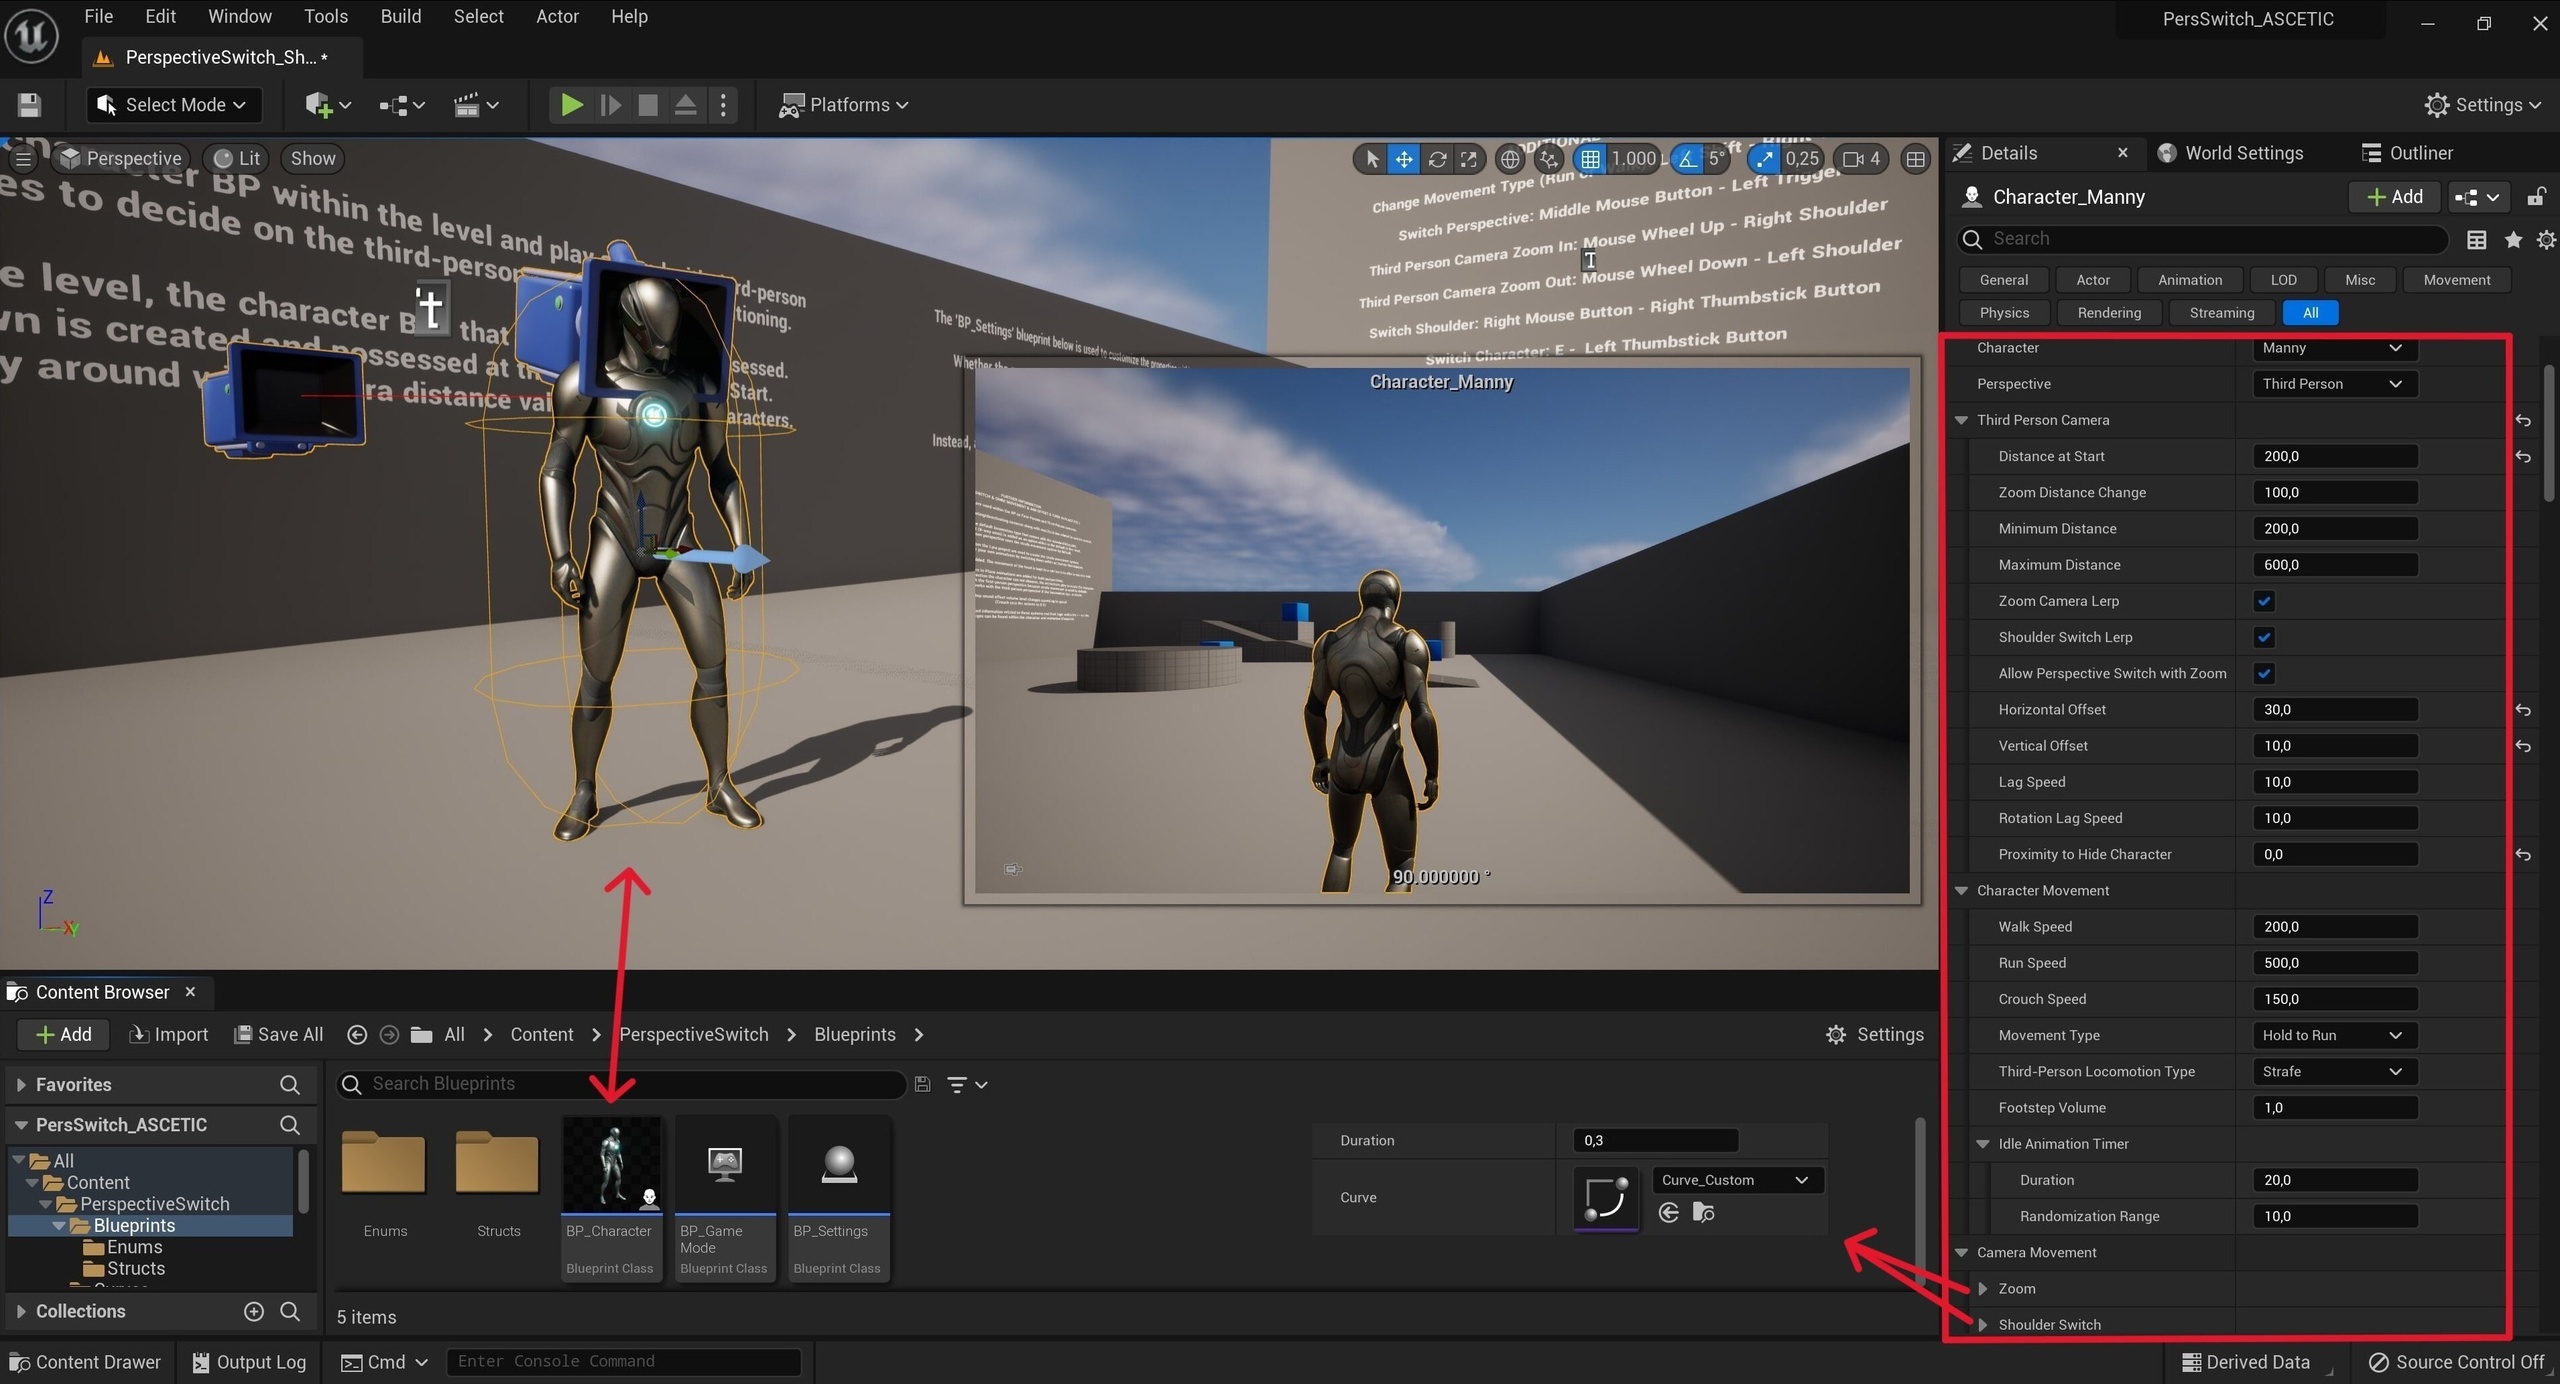
Task: Open the quick add content icon dropdown
Action: [327, 105]
